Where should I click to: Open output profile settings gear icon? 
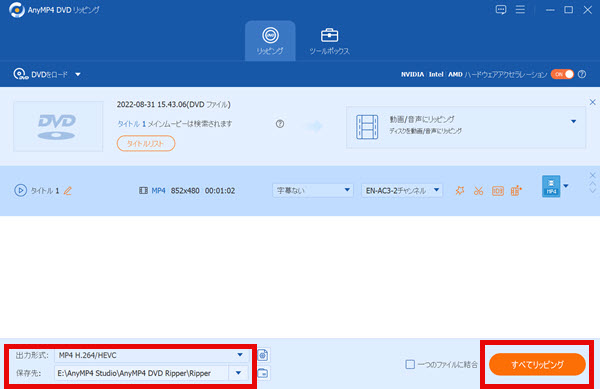click(x=263, y=355)
